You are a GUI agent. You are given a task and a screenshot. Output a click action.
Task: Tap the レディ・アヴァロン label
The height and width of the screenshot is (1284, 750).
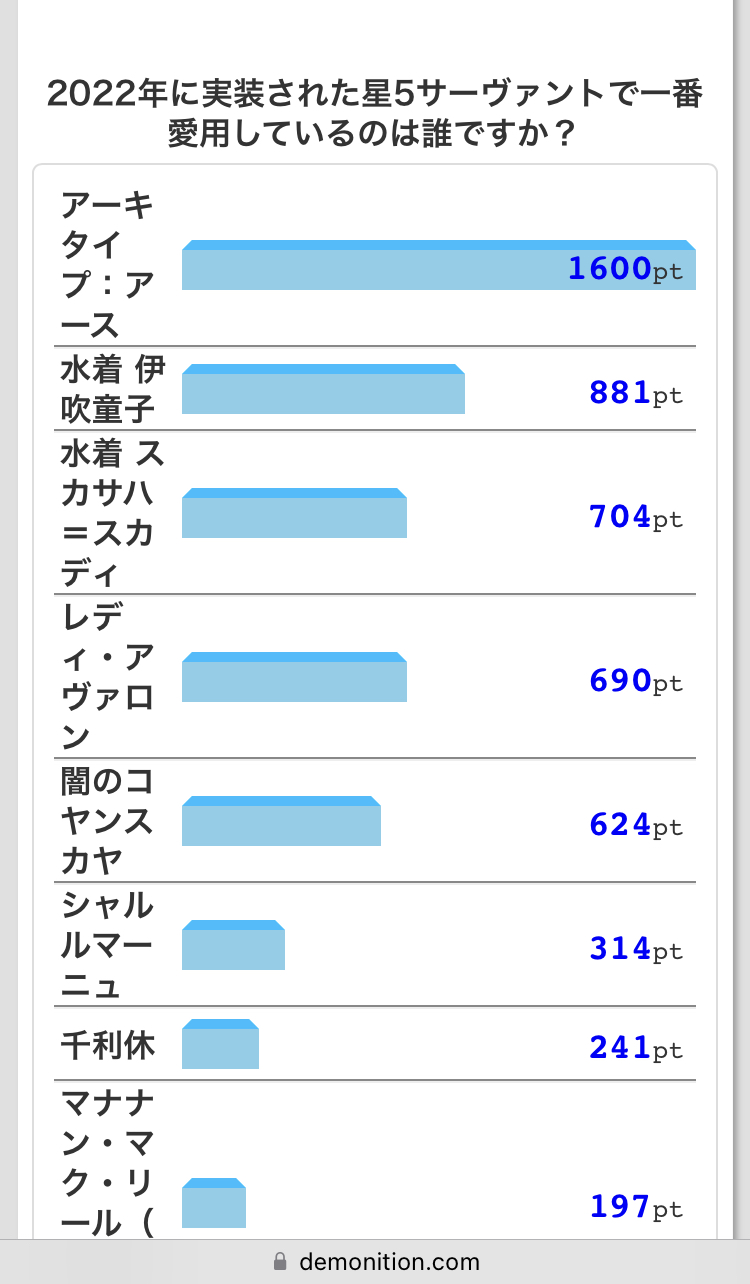pyautogui.click(x=107, y=677)
